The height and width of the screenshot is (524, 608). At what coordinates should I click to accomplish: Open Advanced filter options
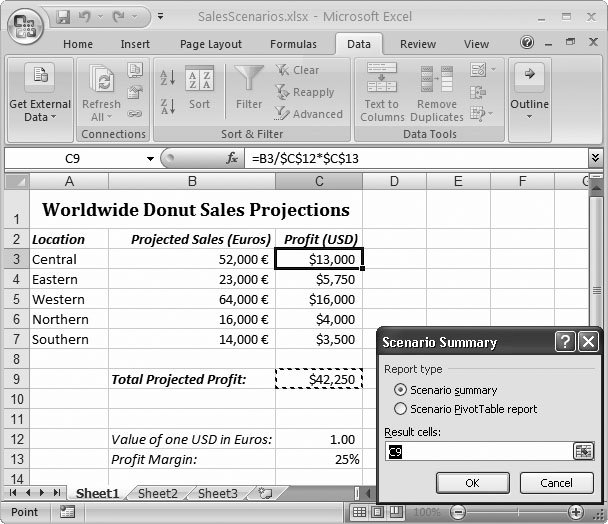[x=309, y=114]
